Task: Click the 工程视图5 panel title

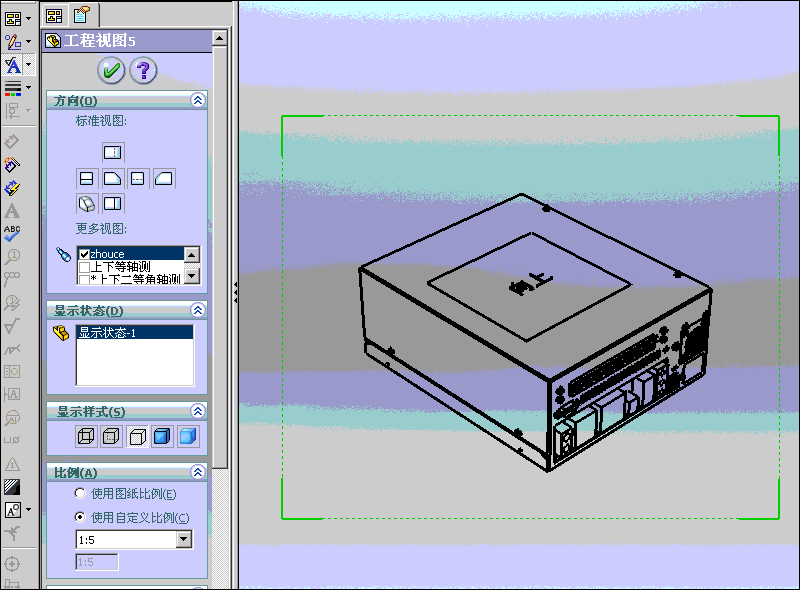Action: 99,41
